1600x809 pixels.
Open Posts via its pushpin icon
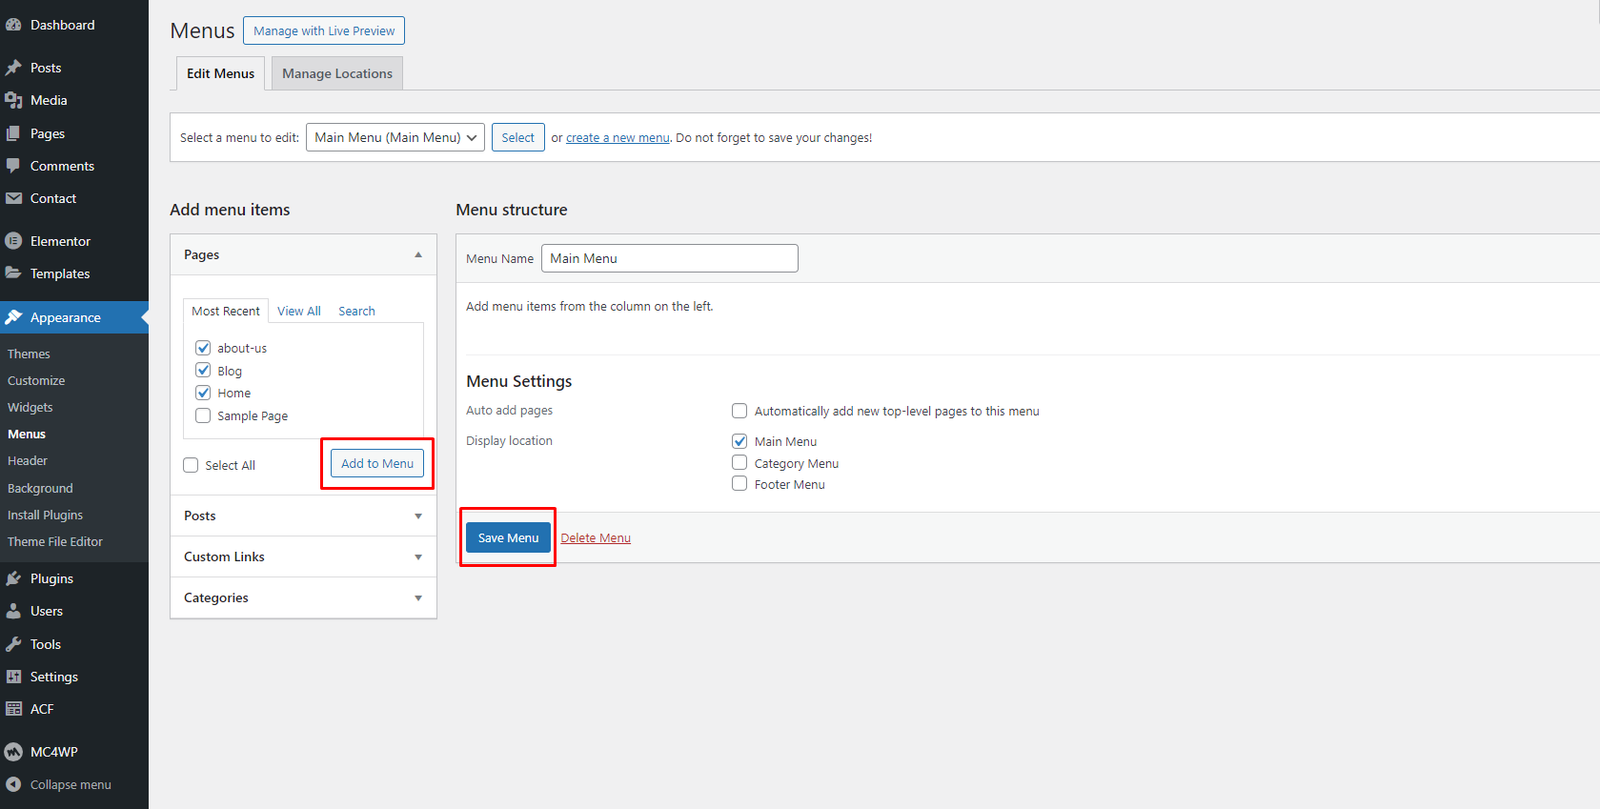pyautogui.click(x=14, y=68)
